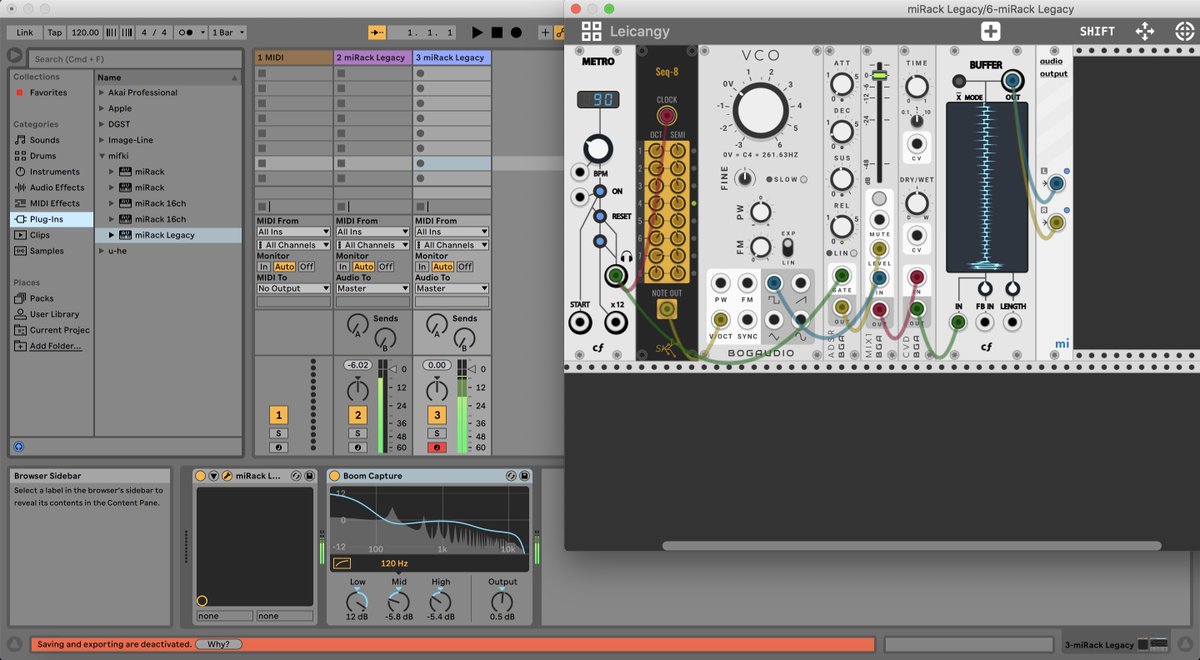Click Boom Capture Low knob
This screenshot has height=660, width=1200.
(x=357, y=601)
